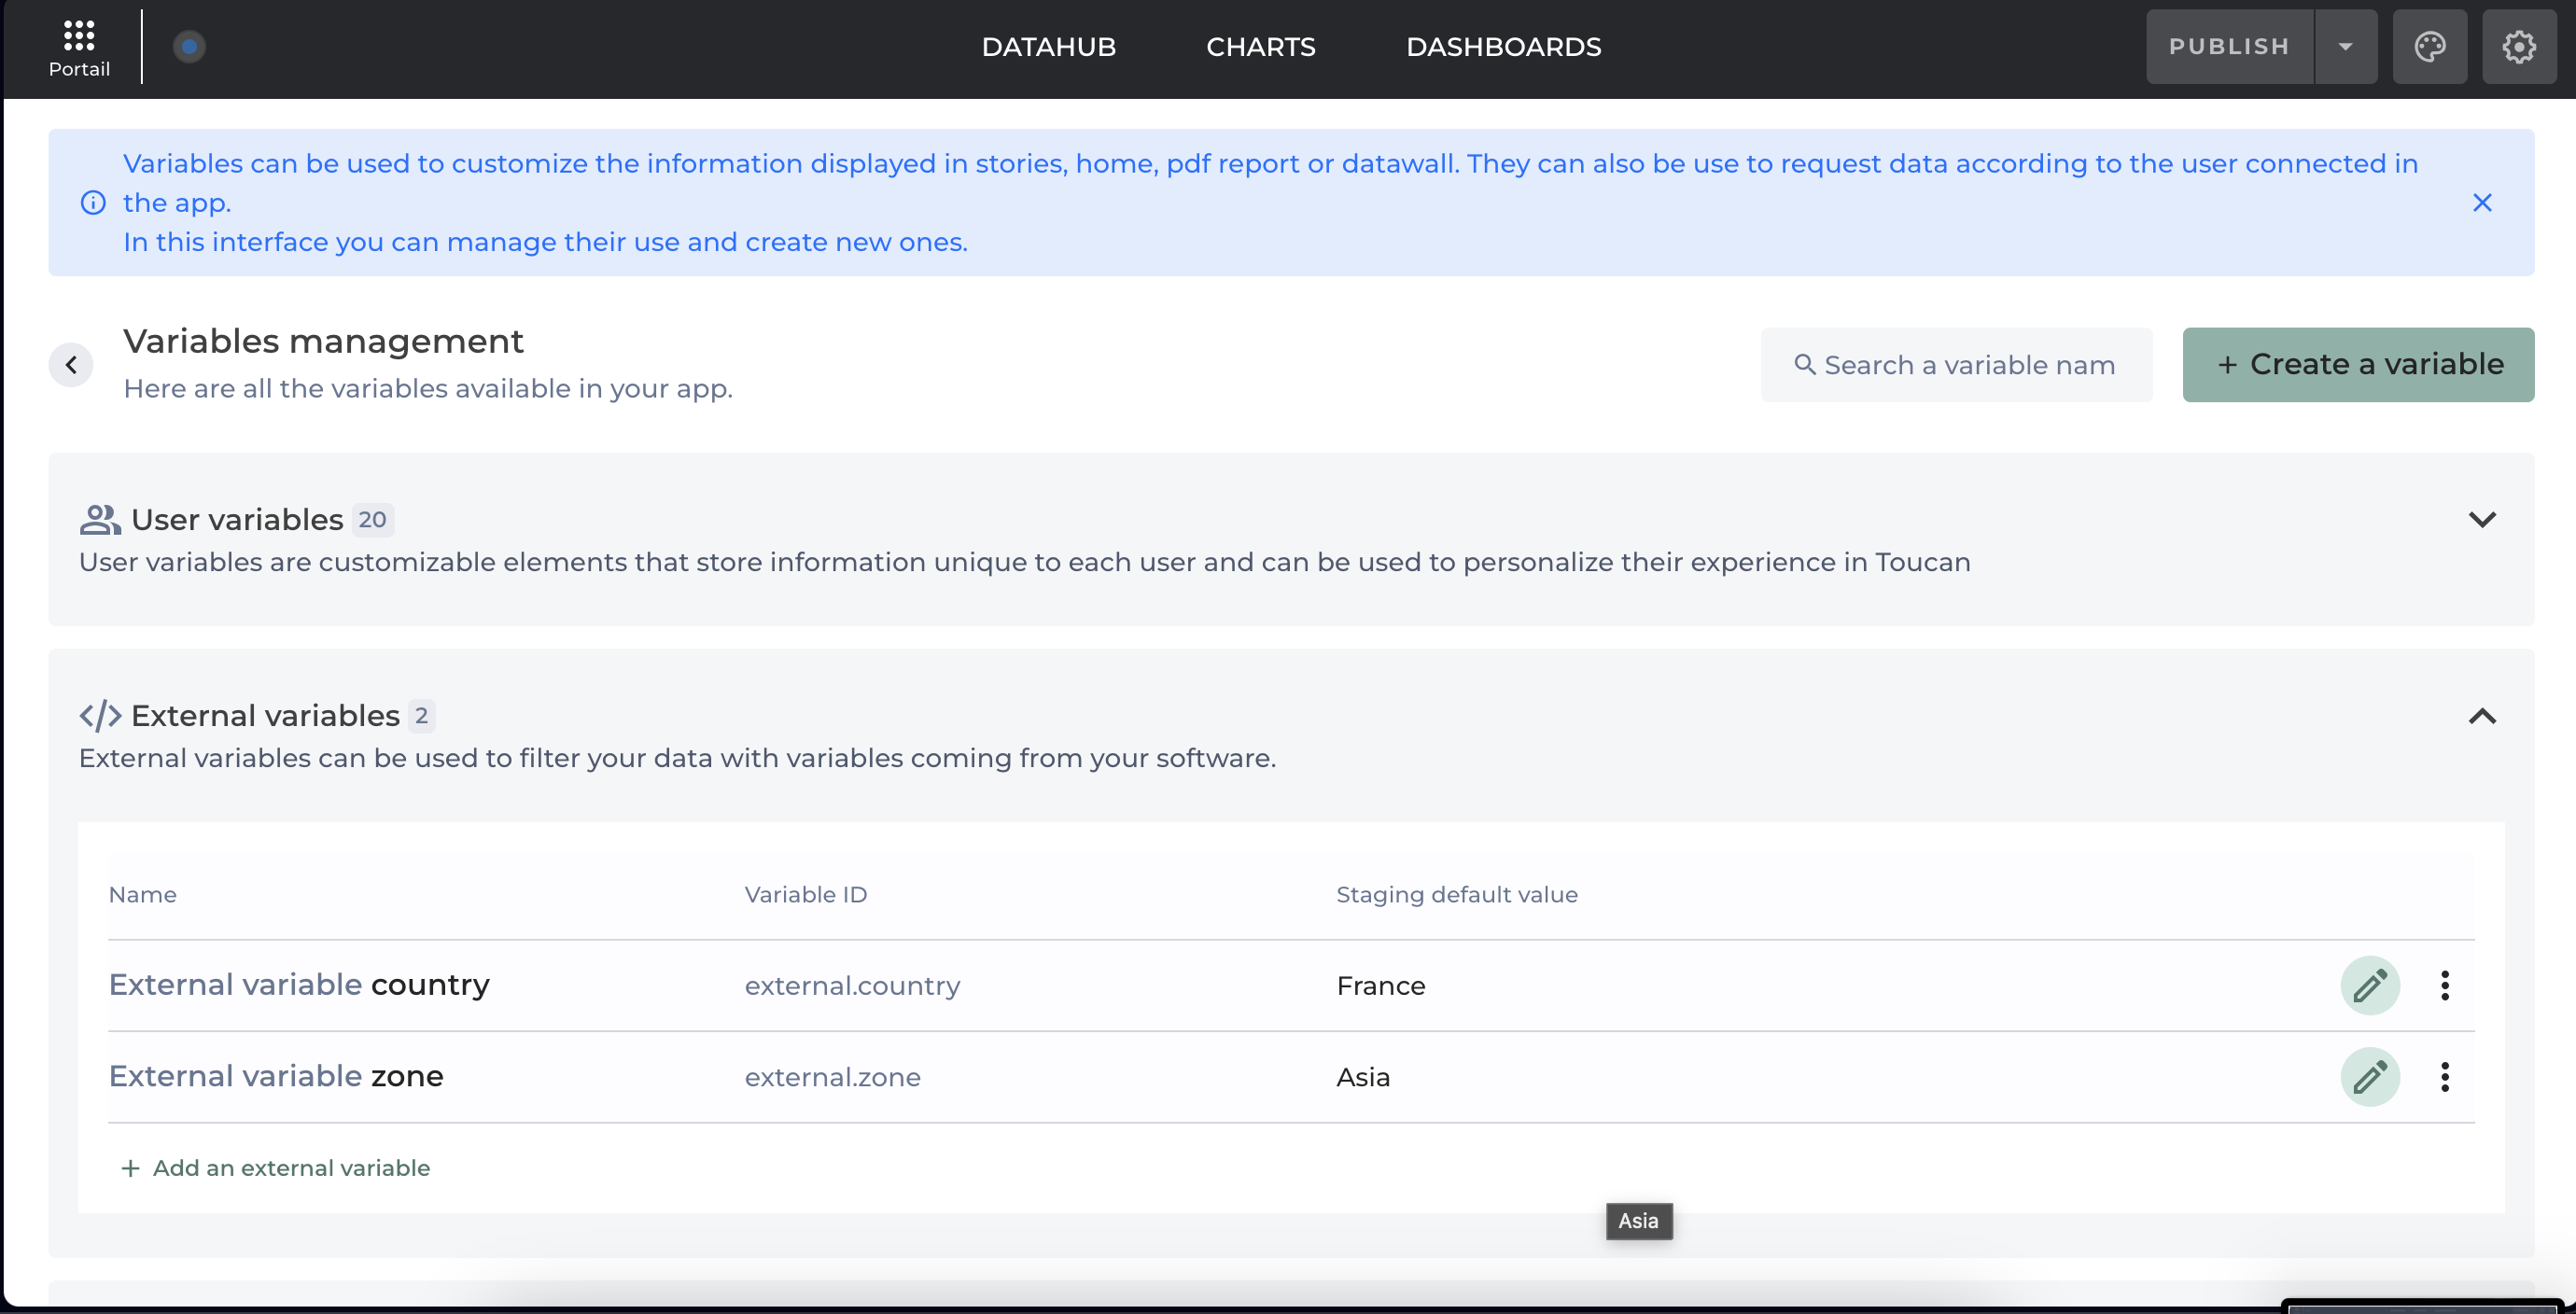The image size is (2576, 1314).
Task: Click the blue app logo circle
Action: [x=189, y=47]
